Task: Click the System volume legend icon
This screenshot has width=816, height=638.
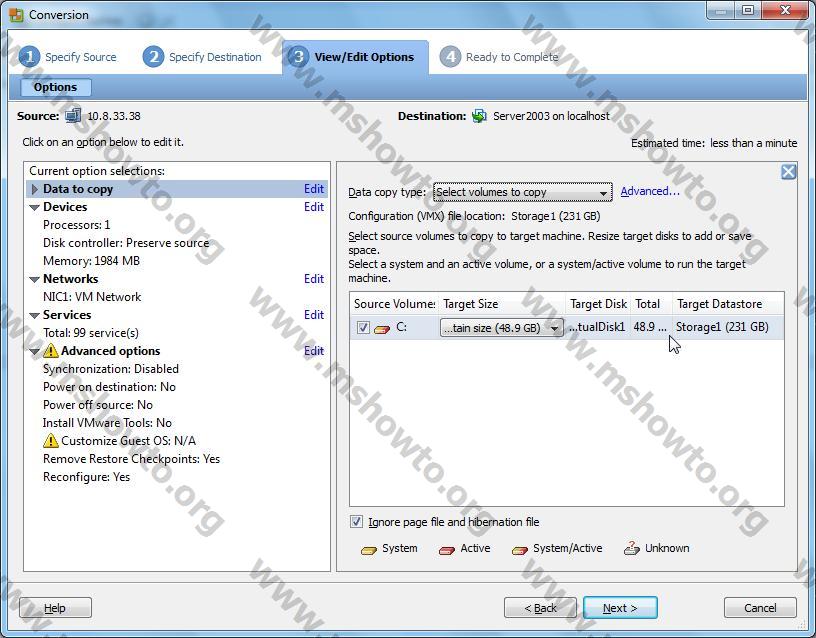Action: [368, 550]
